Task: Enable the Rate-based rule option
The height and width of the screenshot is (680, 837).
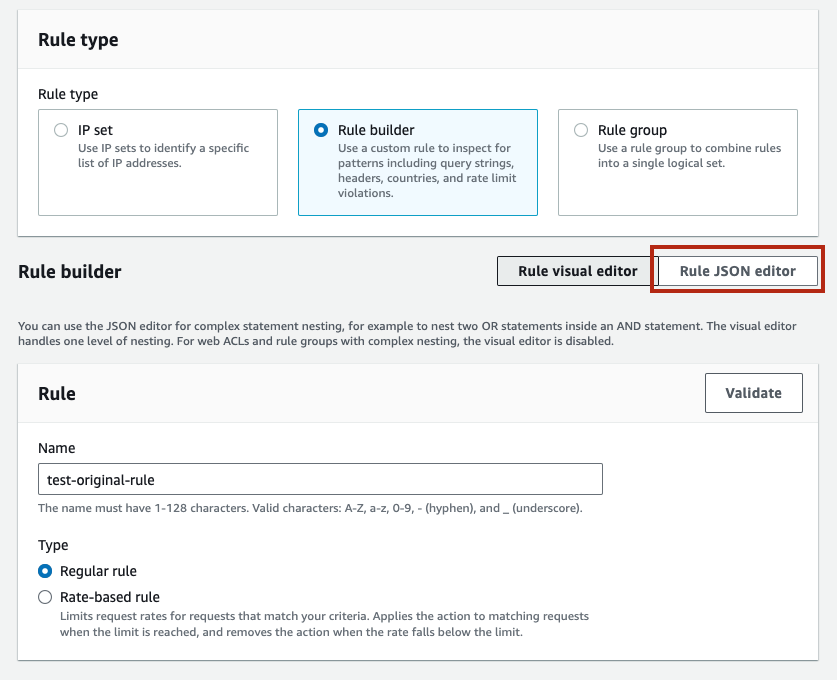Action: point(45,597)
